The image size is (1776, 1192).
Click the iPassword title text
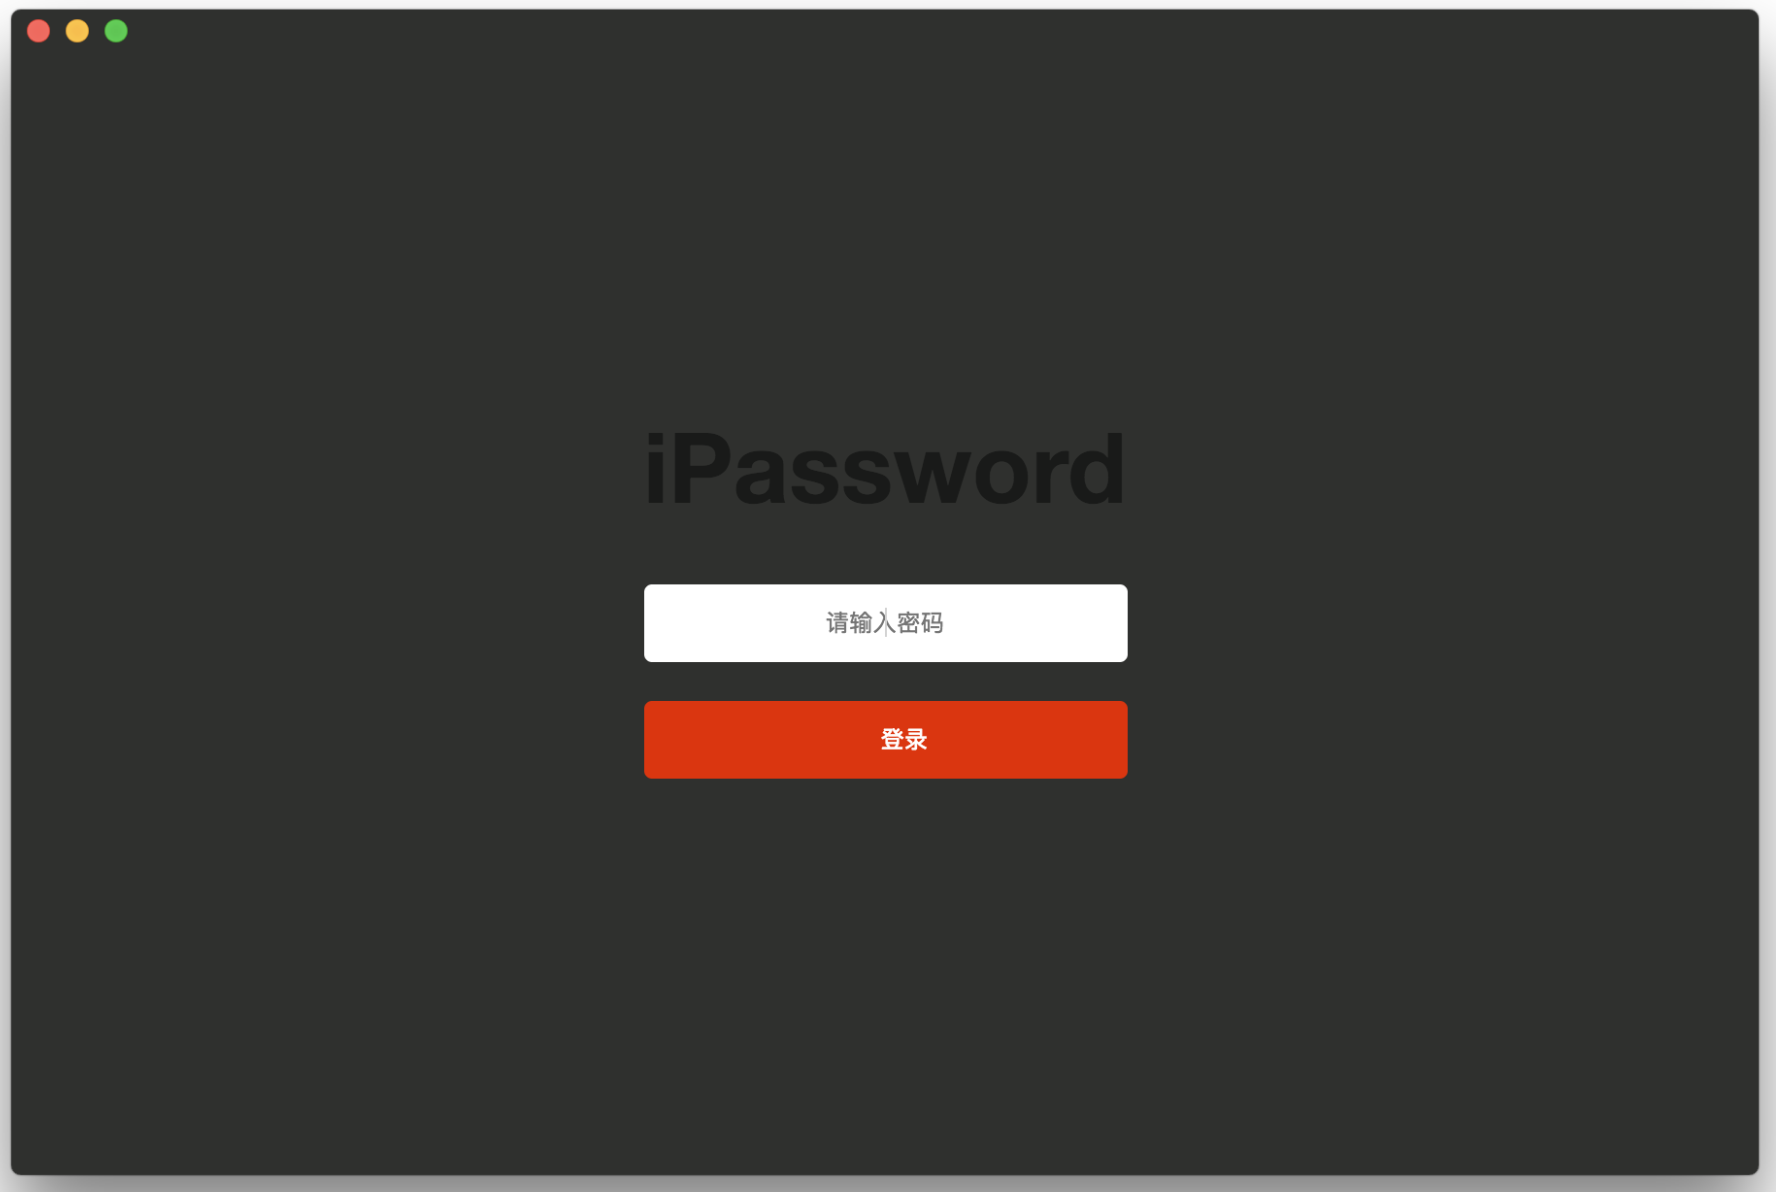[x=885, y=469]
